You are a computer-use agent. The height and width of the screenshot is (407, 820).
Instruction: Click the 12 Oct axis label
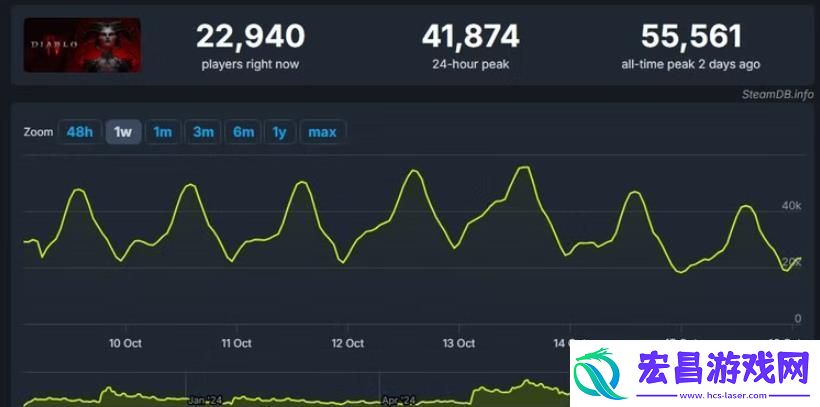click(x=348, y=343)
